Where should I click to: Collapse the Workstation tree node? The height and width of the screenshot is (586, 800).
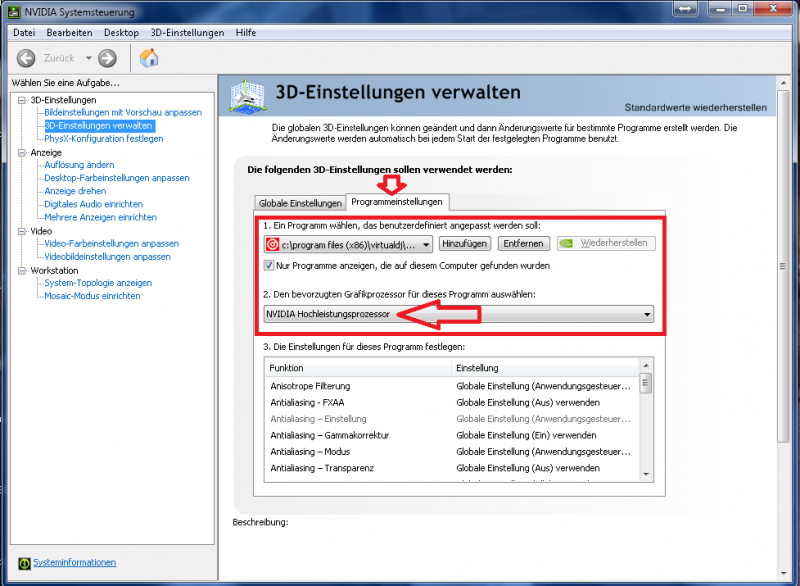pos(22,270)
